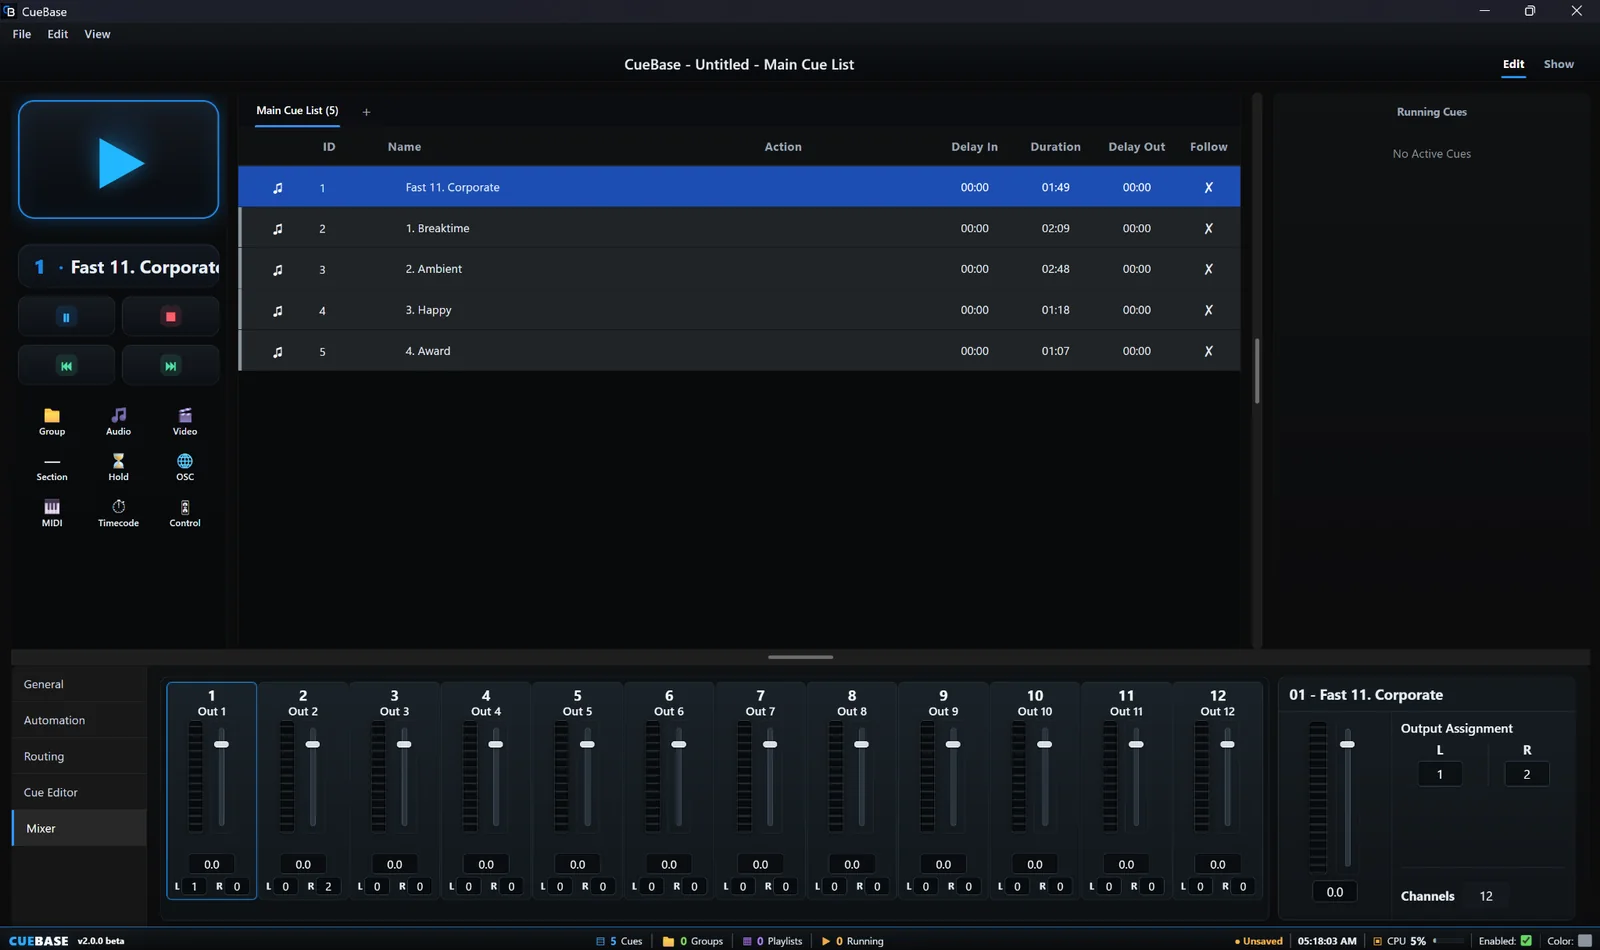Toggle Follow X for Fast 11. Corporate
1600x950 pixels.
pos(1208,188)
